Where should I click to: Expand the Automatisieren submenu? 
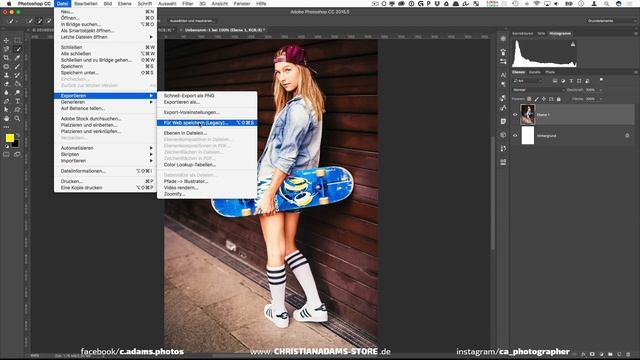[x=105, y=148]
